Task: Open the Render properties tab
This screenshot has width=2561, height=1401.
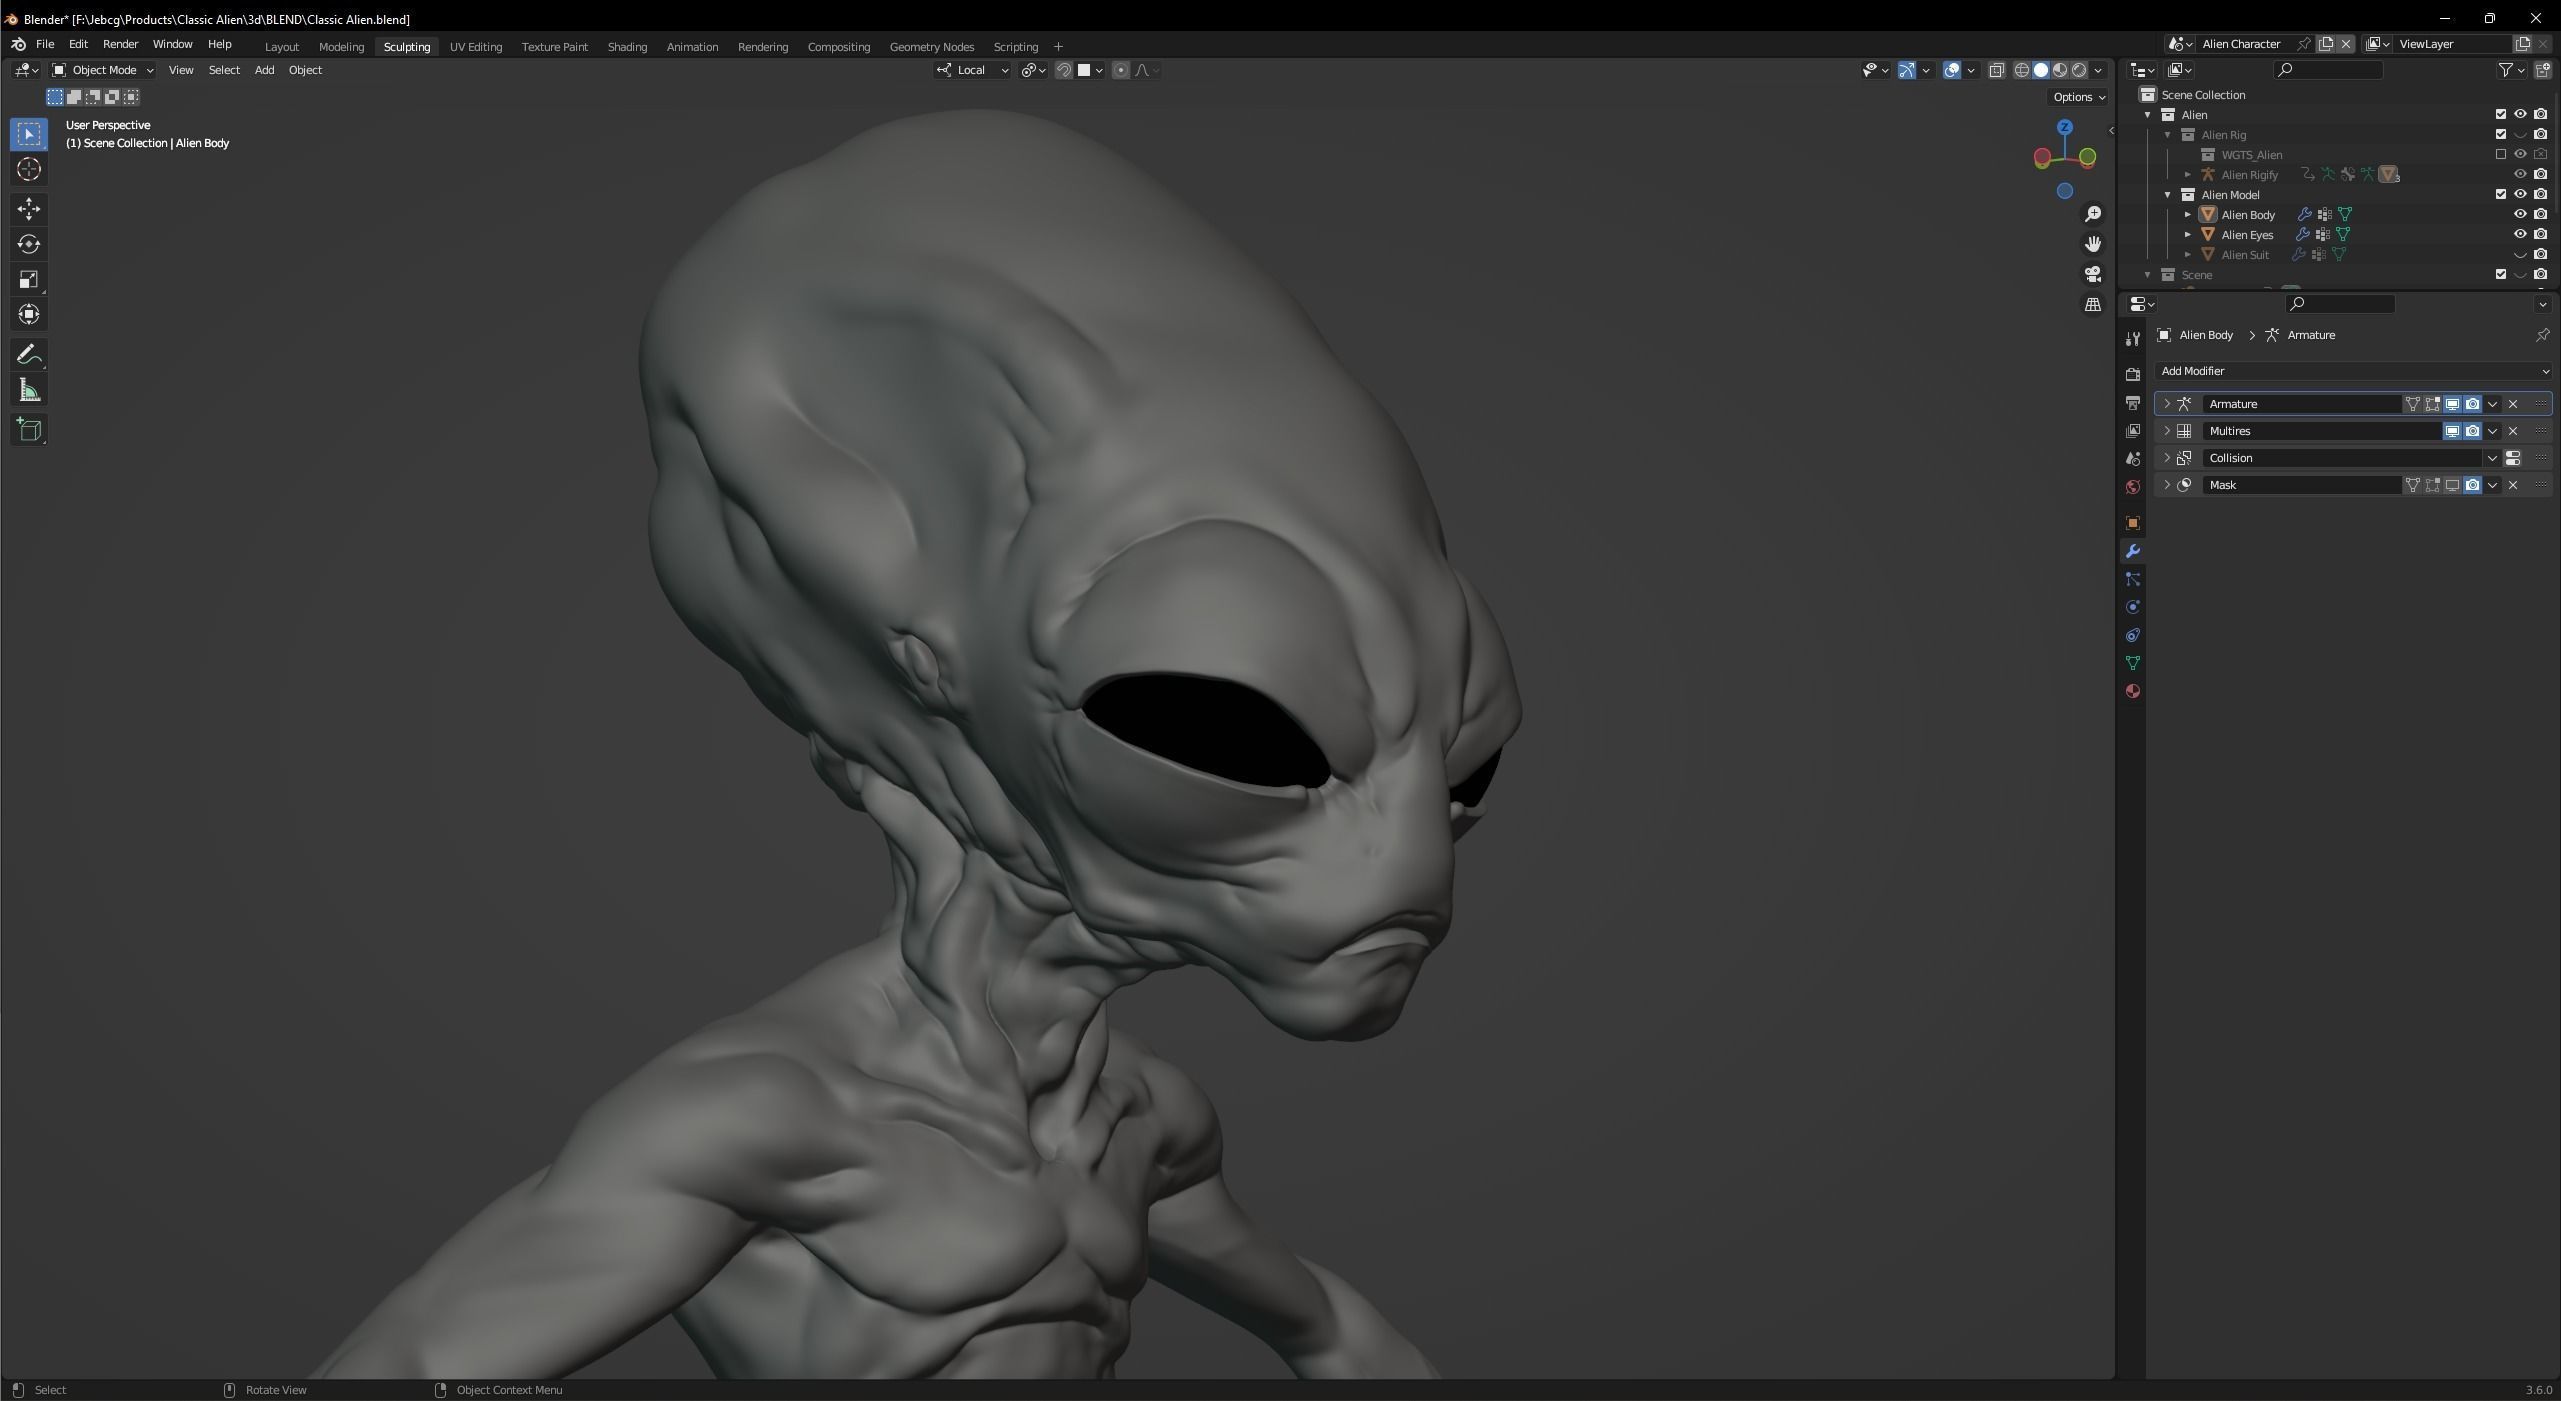Action: [2132, 374]
